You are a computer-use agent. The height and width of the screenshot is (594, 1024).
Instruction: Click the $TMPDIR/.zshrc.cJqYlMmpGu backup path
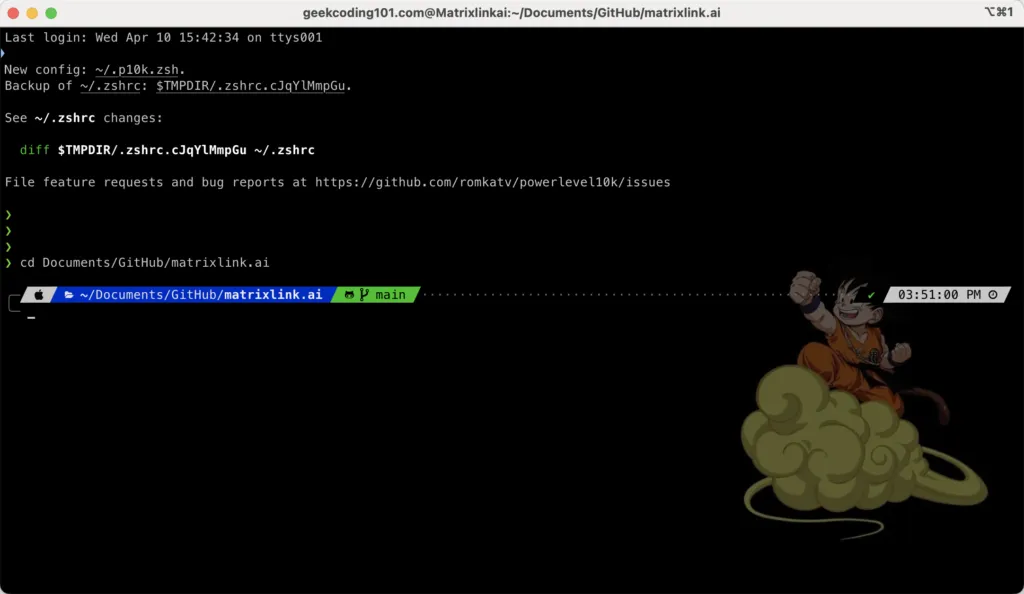click(252, 86)
